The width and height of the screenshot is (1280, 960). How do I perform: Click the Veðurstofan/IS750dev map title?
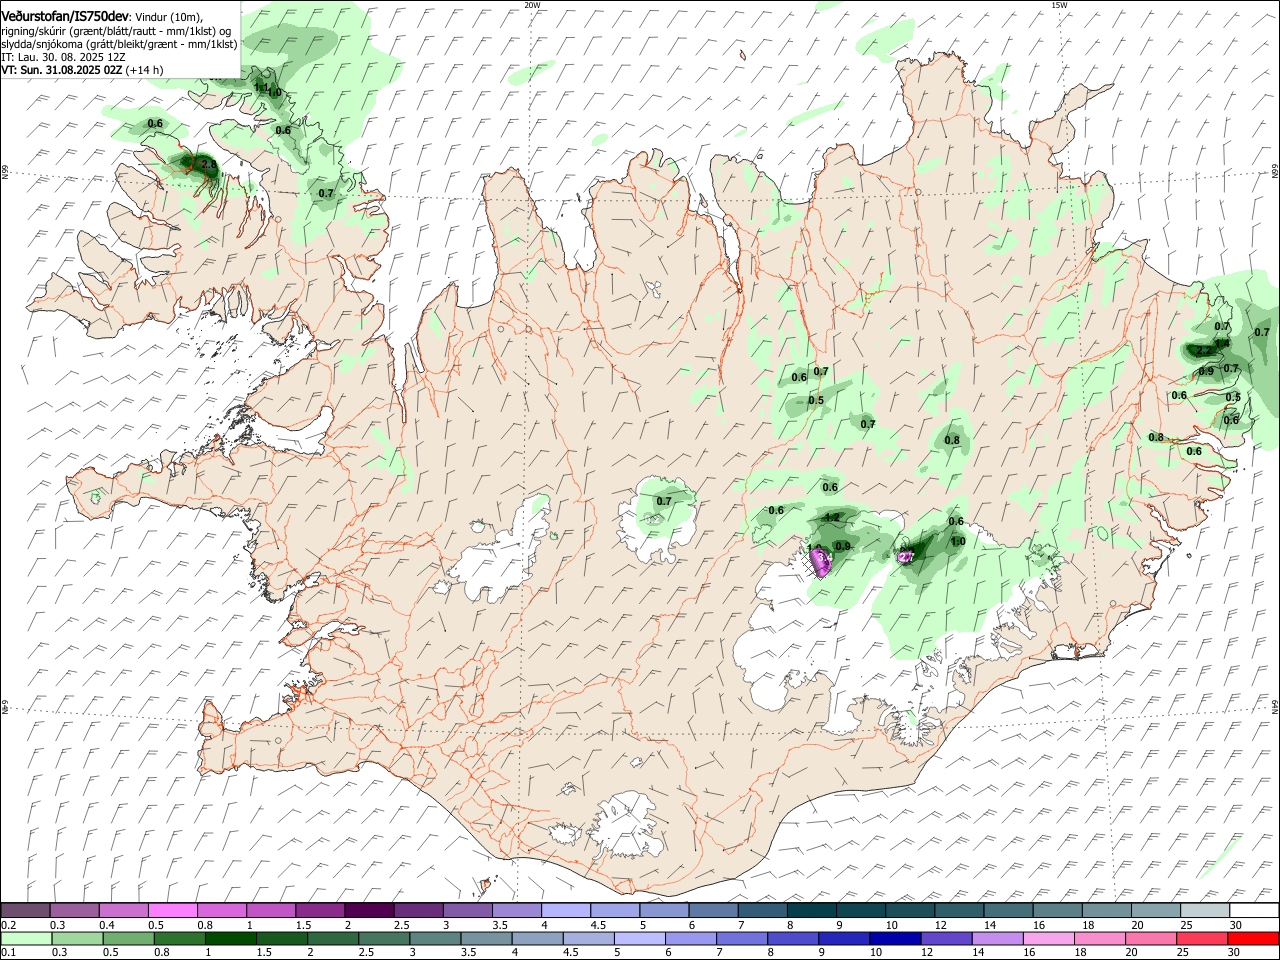(64, 16)
